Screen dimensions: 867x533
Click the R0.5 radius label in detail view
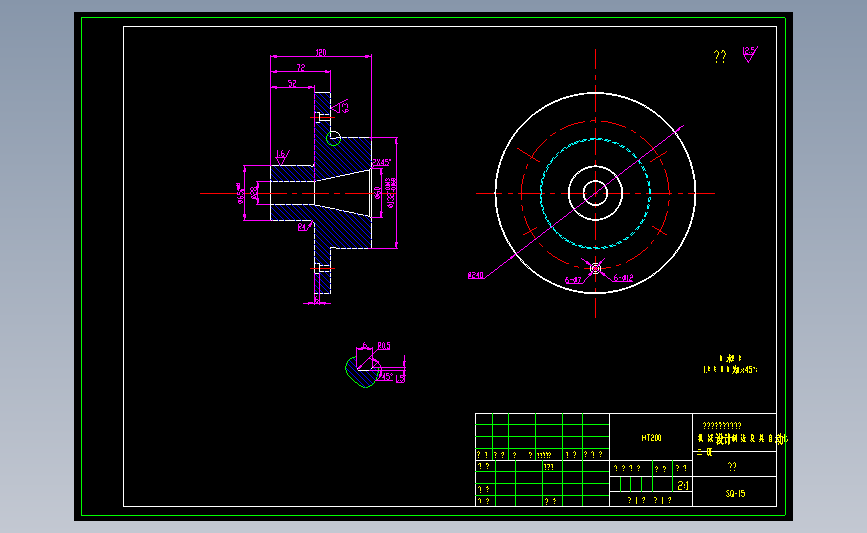point(384,346)
